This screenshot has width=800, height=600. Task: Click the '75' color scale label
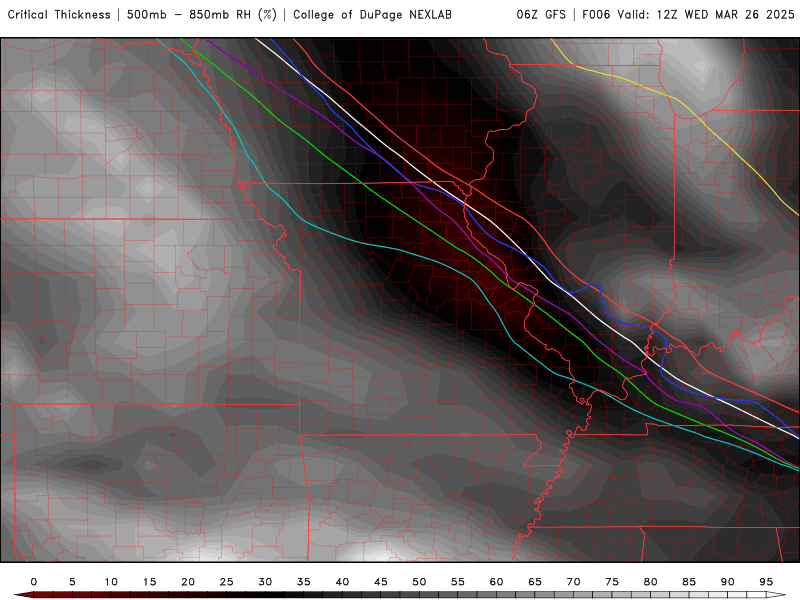click(x=612, y=582)
